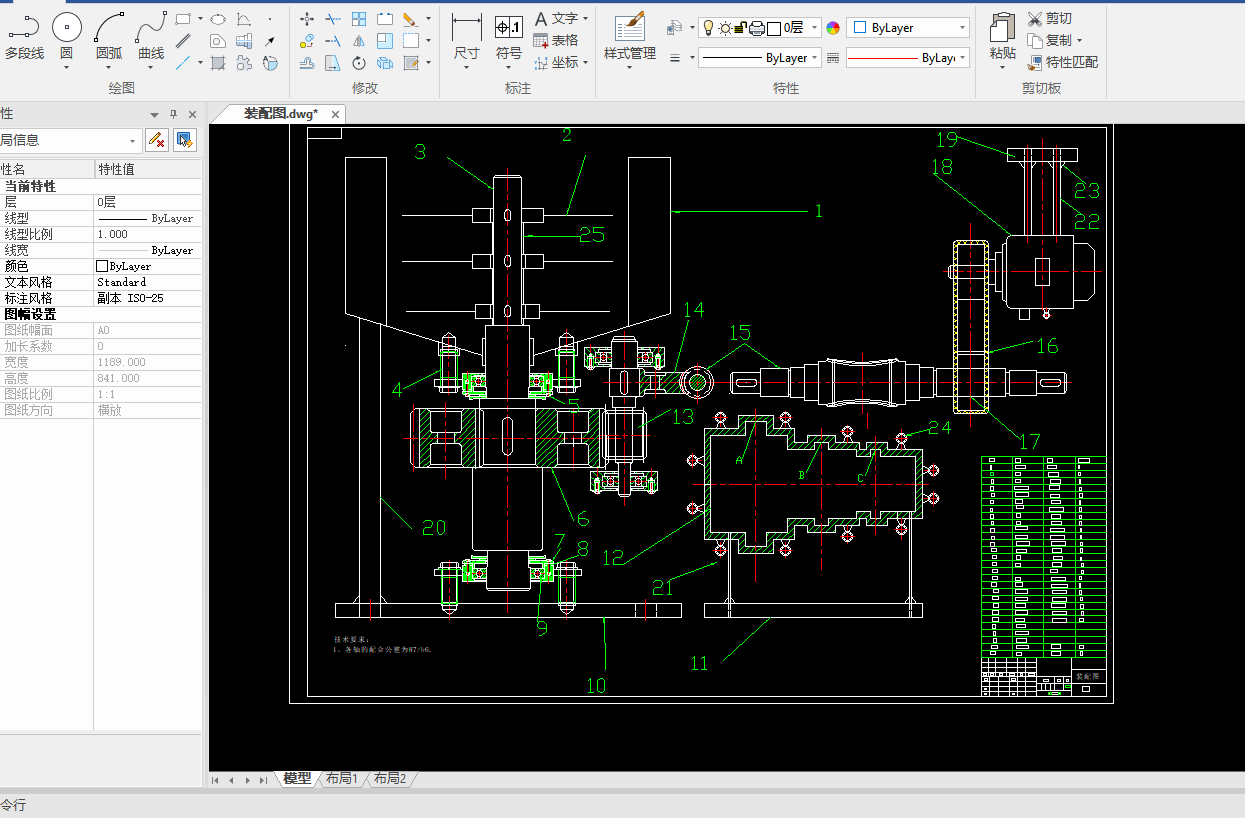Toggle the quick select button in properties panel
This screenshot has height=818, width=1245.
pos(184,140)
